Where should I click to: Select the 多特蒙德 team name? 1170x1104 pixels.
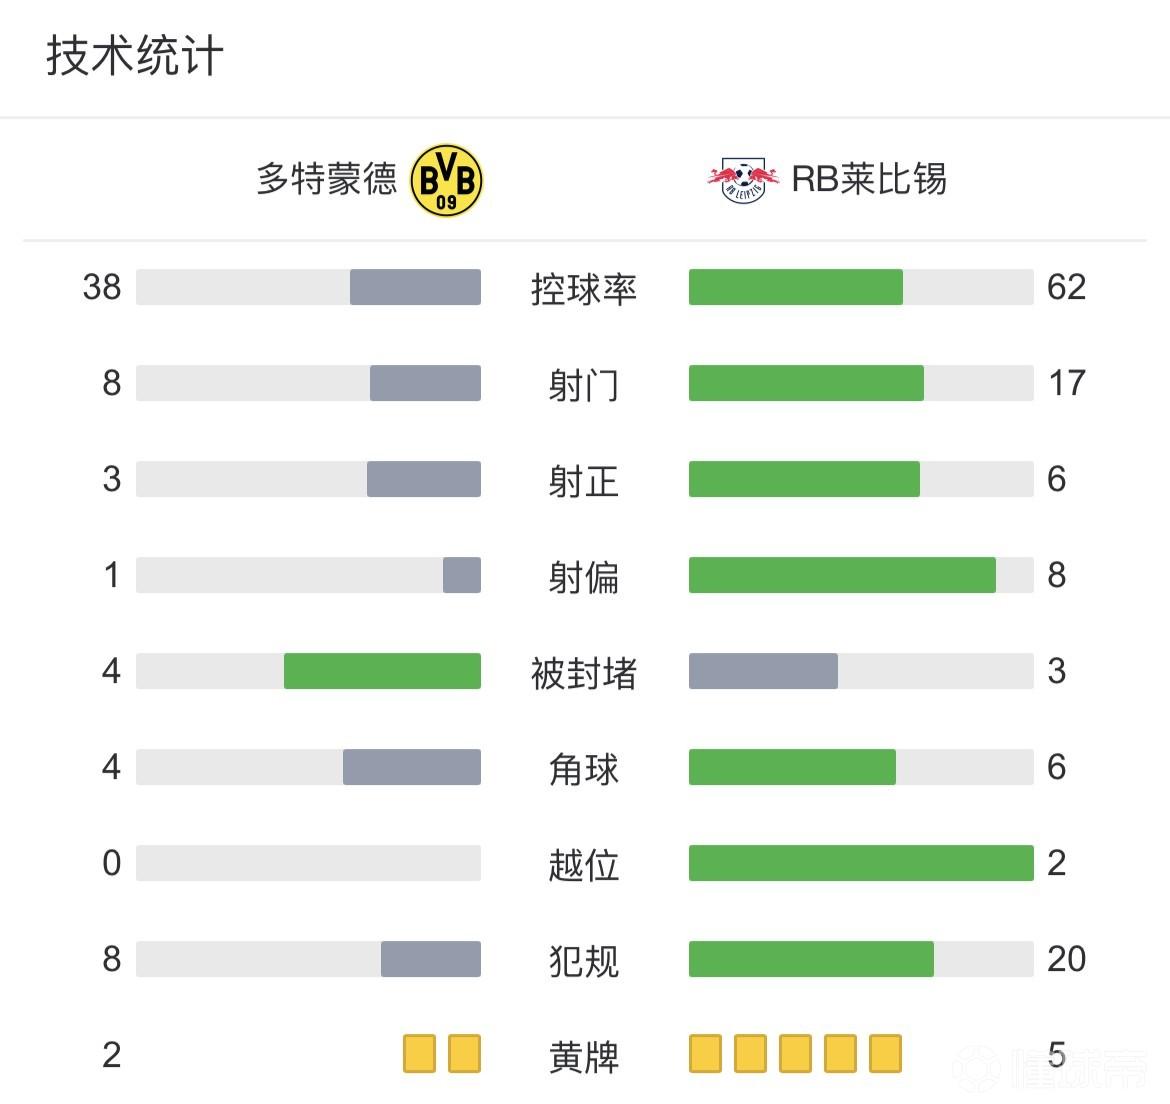[327, 180]
